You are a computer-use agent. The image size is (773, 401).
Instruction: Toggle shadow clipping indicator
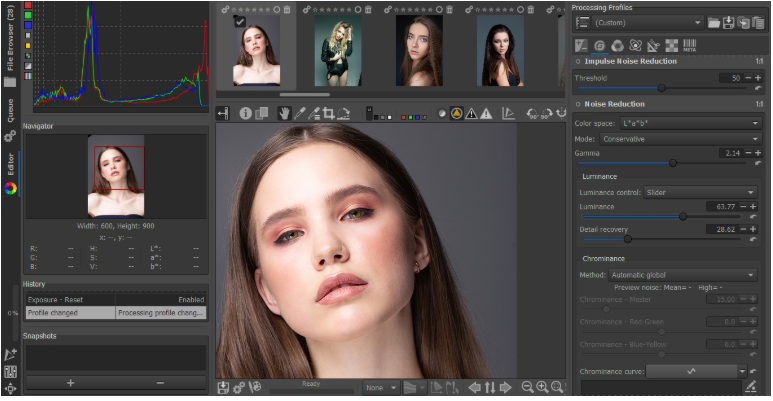(x=471, y=113)
